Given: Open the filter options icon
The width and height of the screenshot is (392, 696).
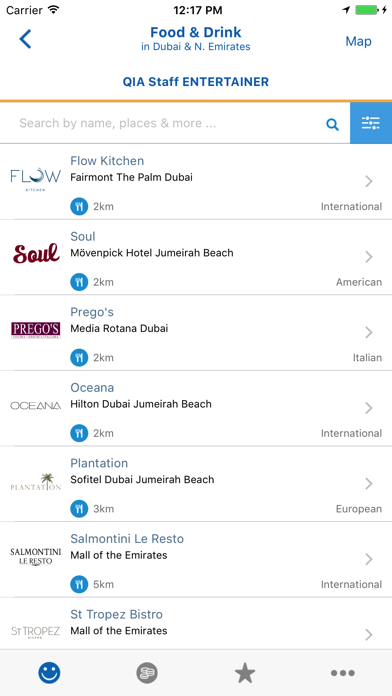Looking at the screenshot, I should [x=371, y=123].
